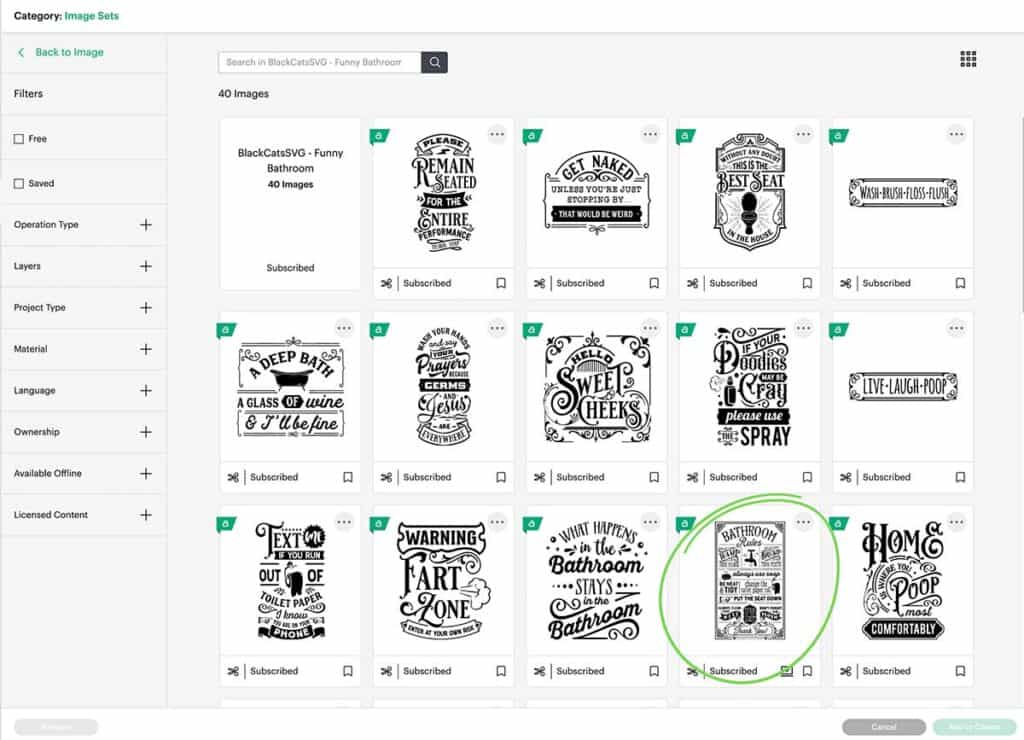Click the search magnifier button
Viewport: 1024px width, 740px height.
click(434, 62)
